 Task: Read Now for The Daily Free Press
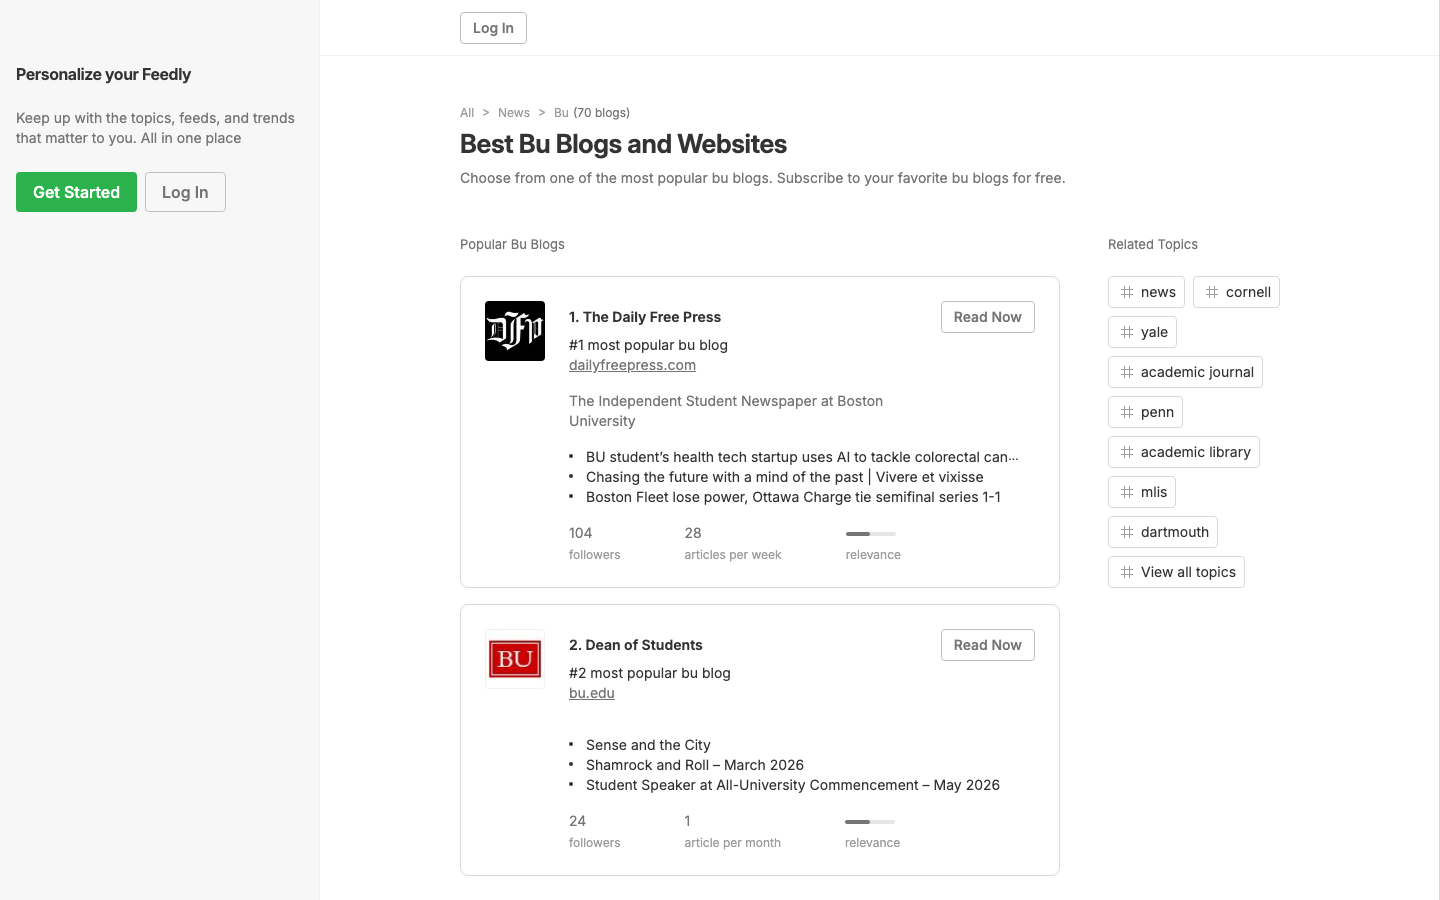(987, 317)
